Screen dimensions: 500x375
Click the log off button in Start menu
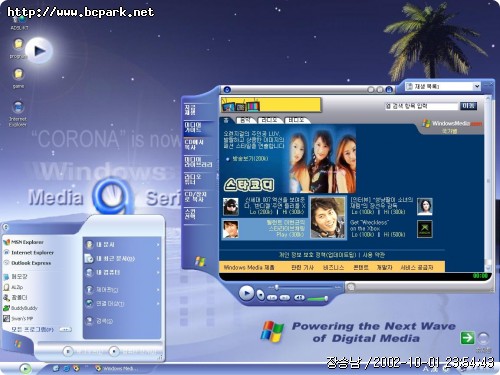pyautogui.click(x=68, y=351)
